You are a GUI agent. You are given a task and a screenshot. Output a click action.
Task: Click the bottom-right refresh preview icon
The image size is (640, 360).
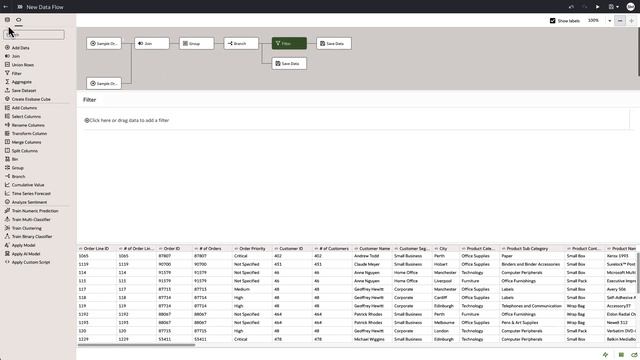point(634,355)
